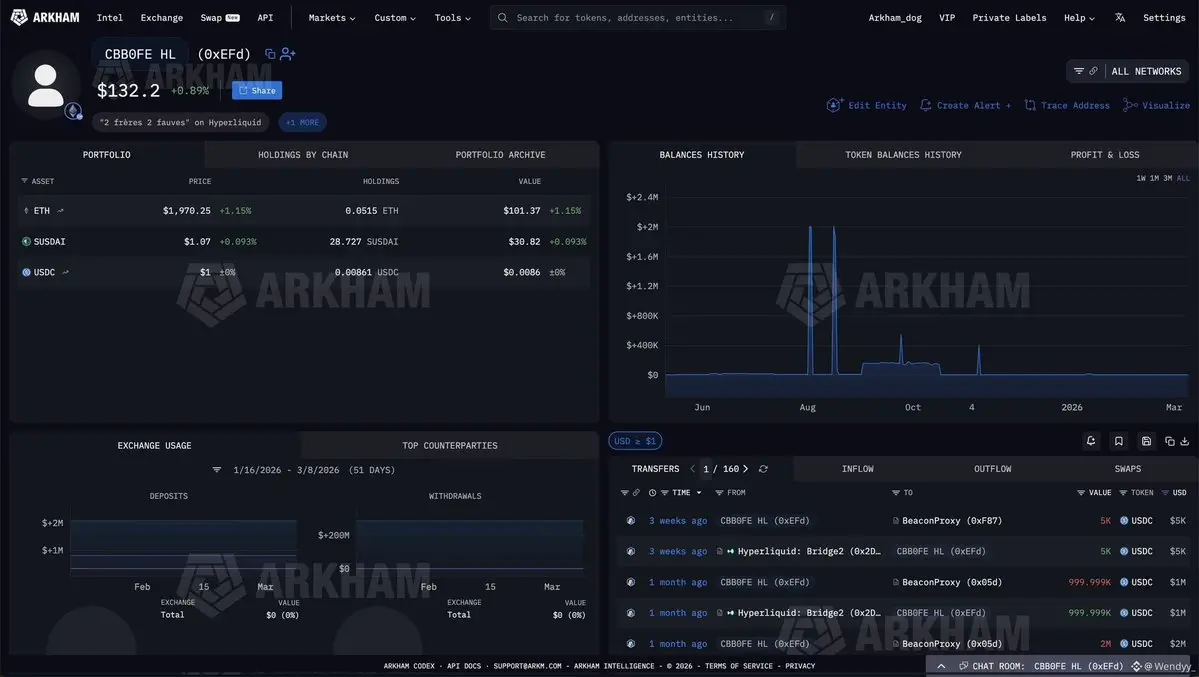Filter transfers by TOKEN column
The image size is (1199, 677).
pyautogui.click(x=1123, y=493)
